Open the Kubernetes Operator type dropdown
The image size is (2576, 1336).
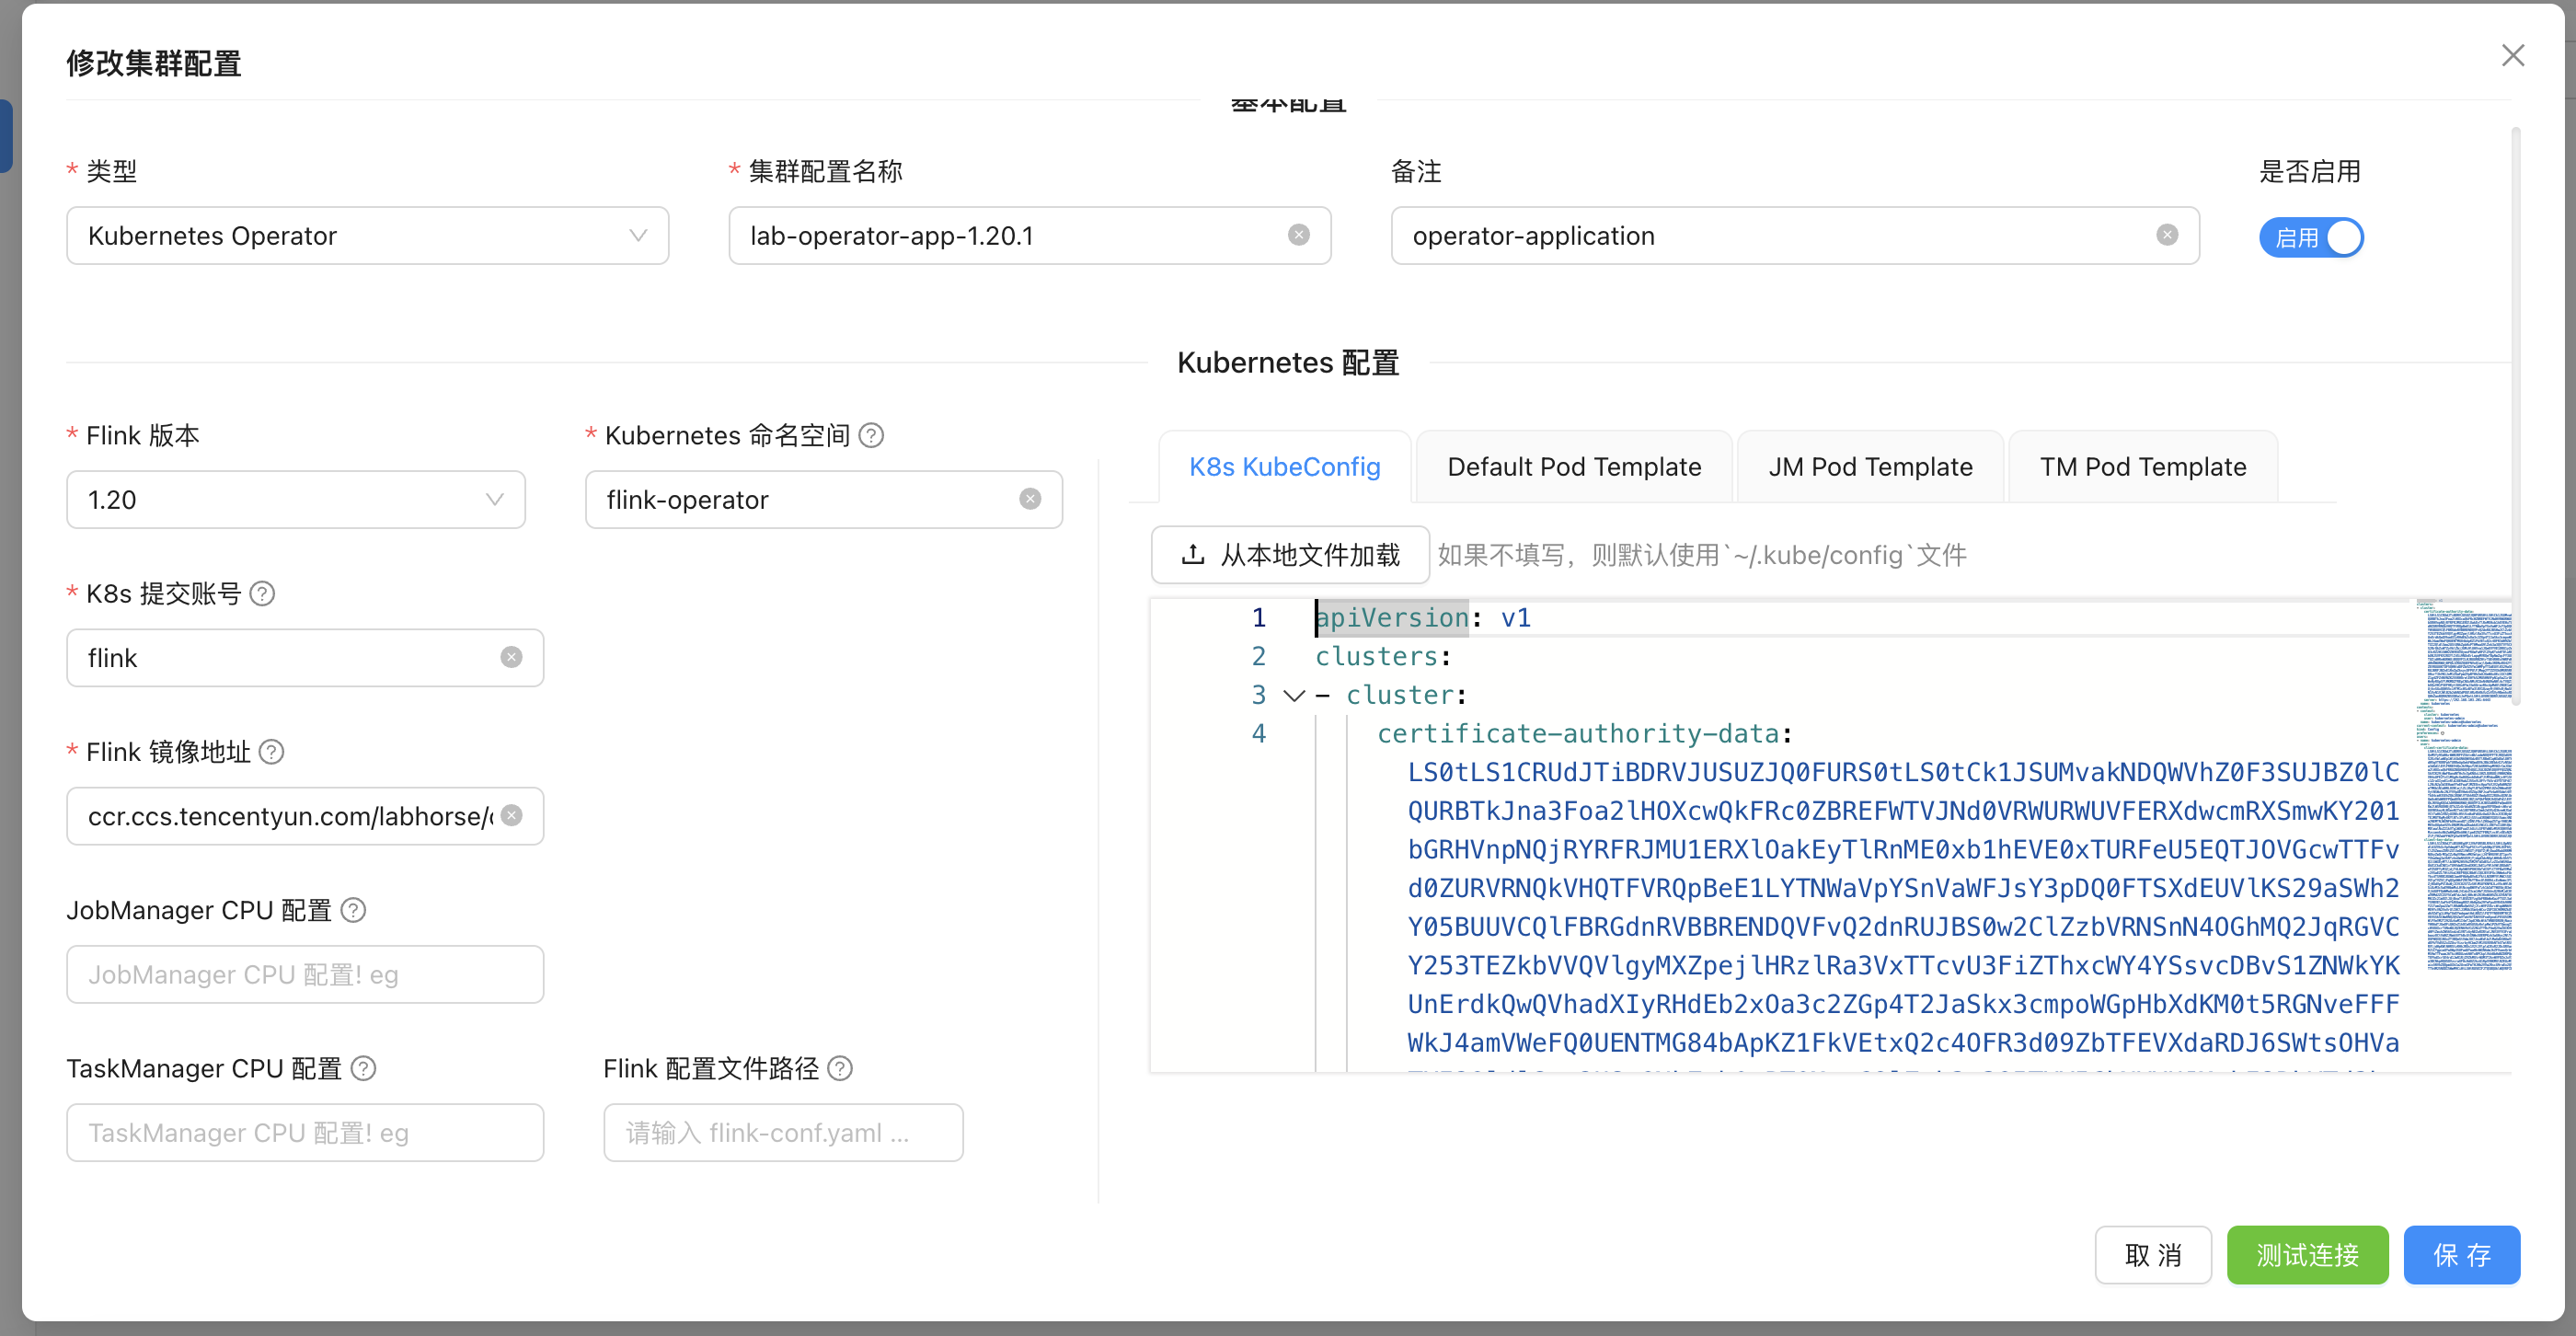[367, 236]
